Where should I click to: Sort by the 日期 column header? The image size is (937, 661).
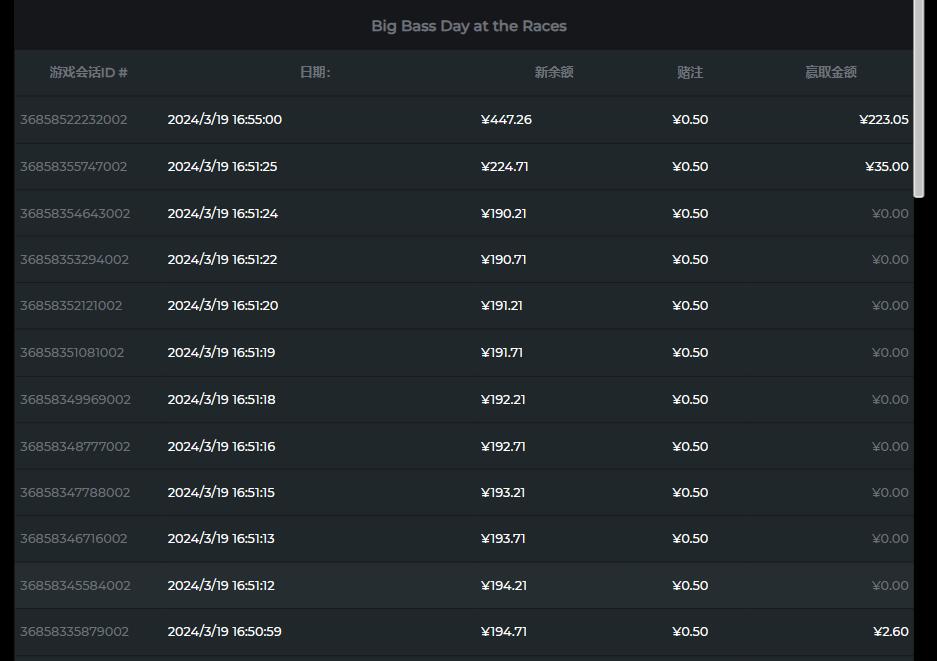point(315,72)
